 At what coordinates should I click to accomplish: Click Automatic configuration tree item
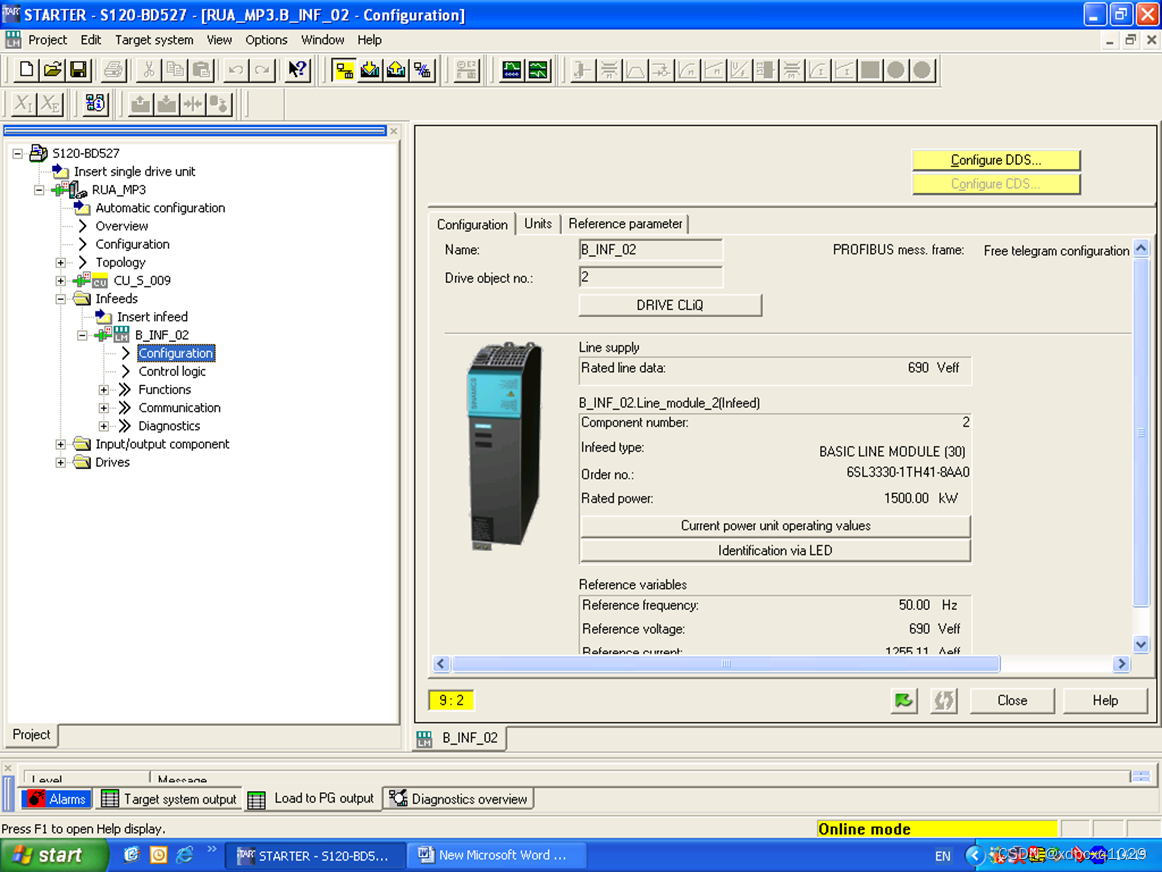[160, 208]
